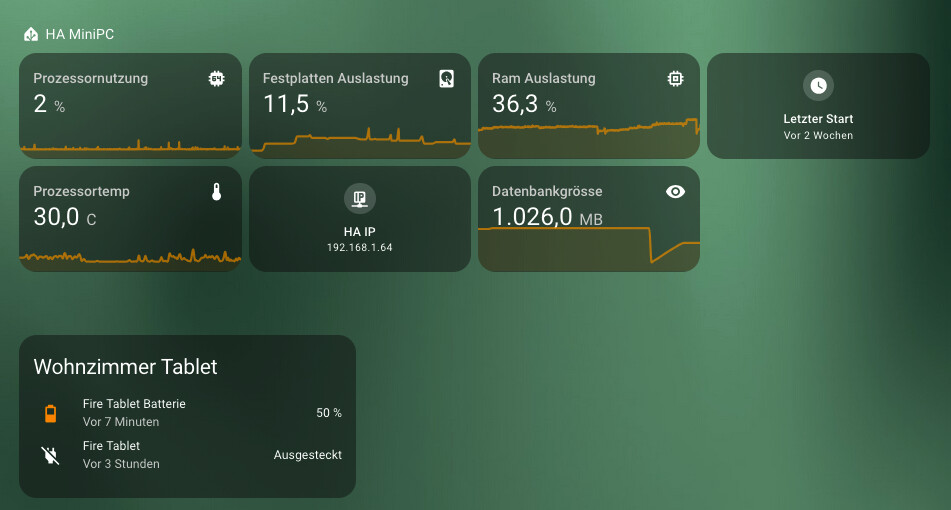Open the Ram Auslastung card title
This screenshot has height=510, width=951.
point(543,78)
